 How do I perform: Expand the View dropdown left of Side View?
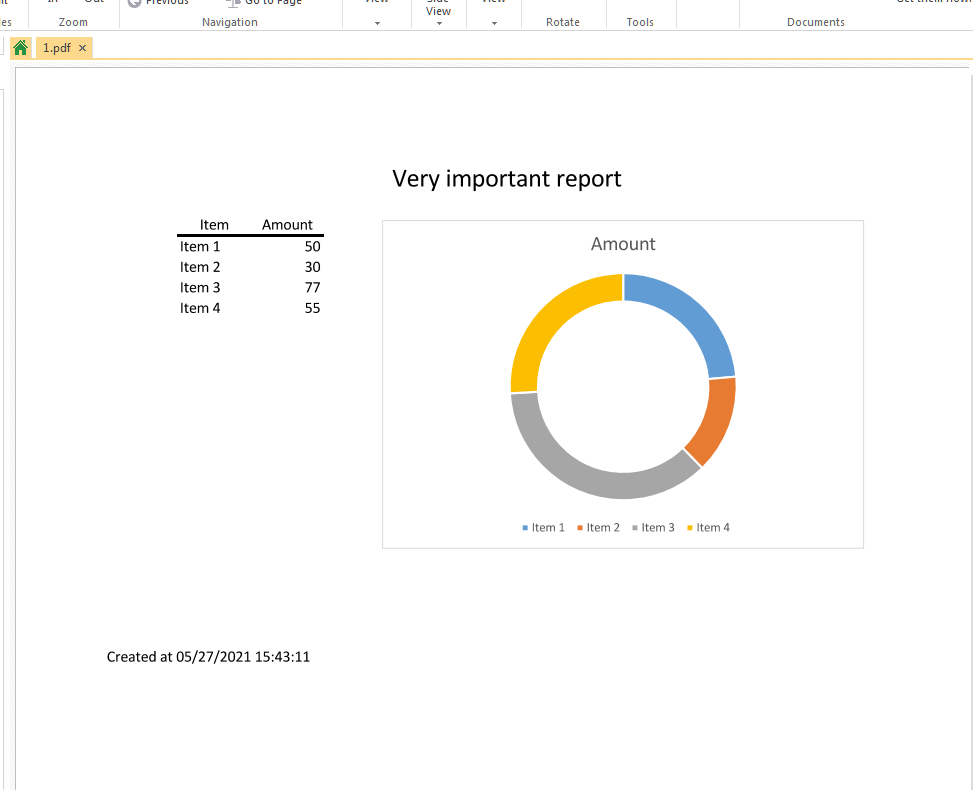click(x=377, y=24)
